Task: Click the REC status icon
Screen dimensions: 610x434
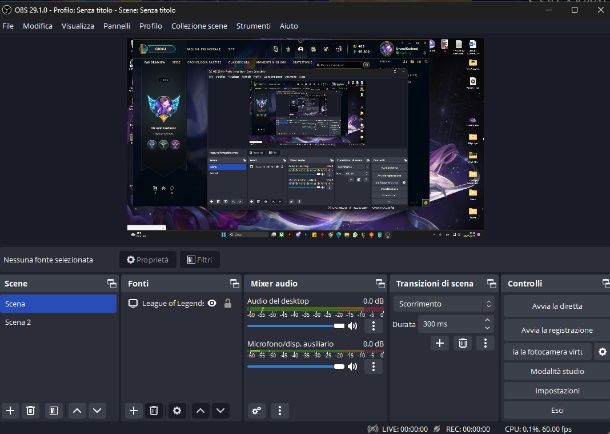Action: 437,429
